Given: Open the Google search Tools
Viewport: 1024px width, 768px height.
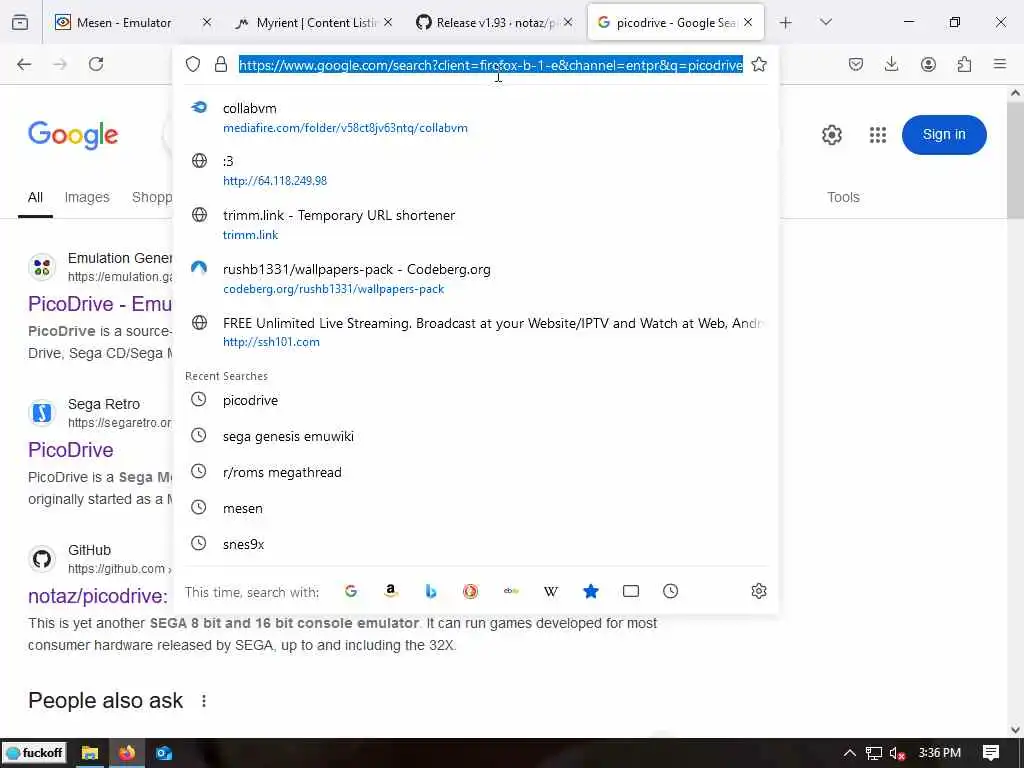Looking at the screenshot, I should click(843, 197).
